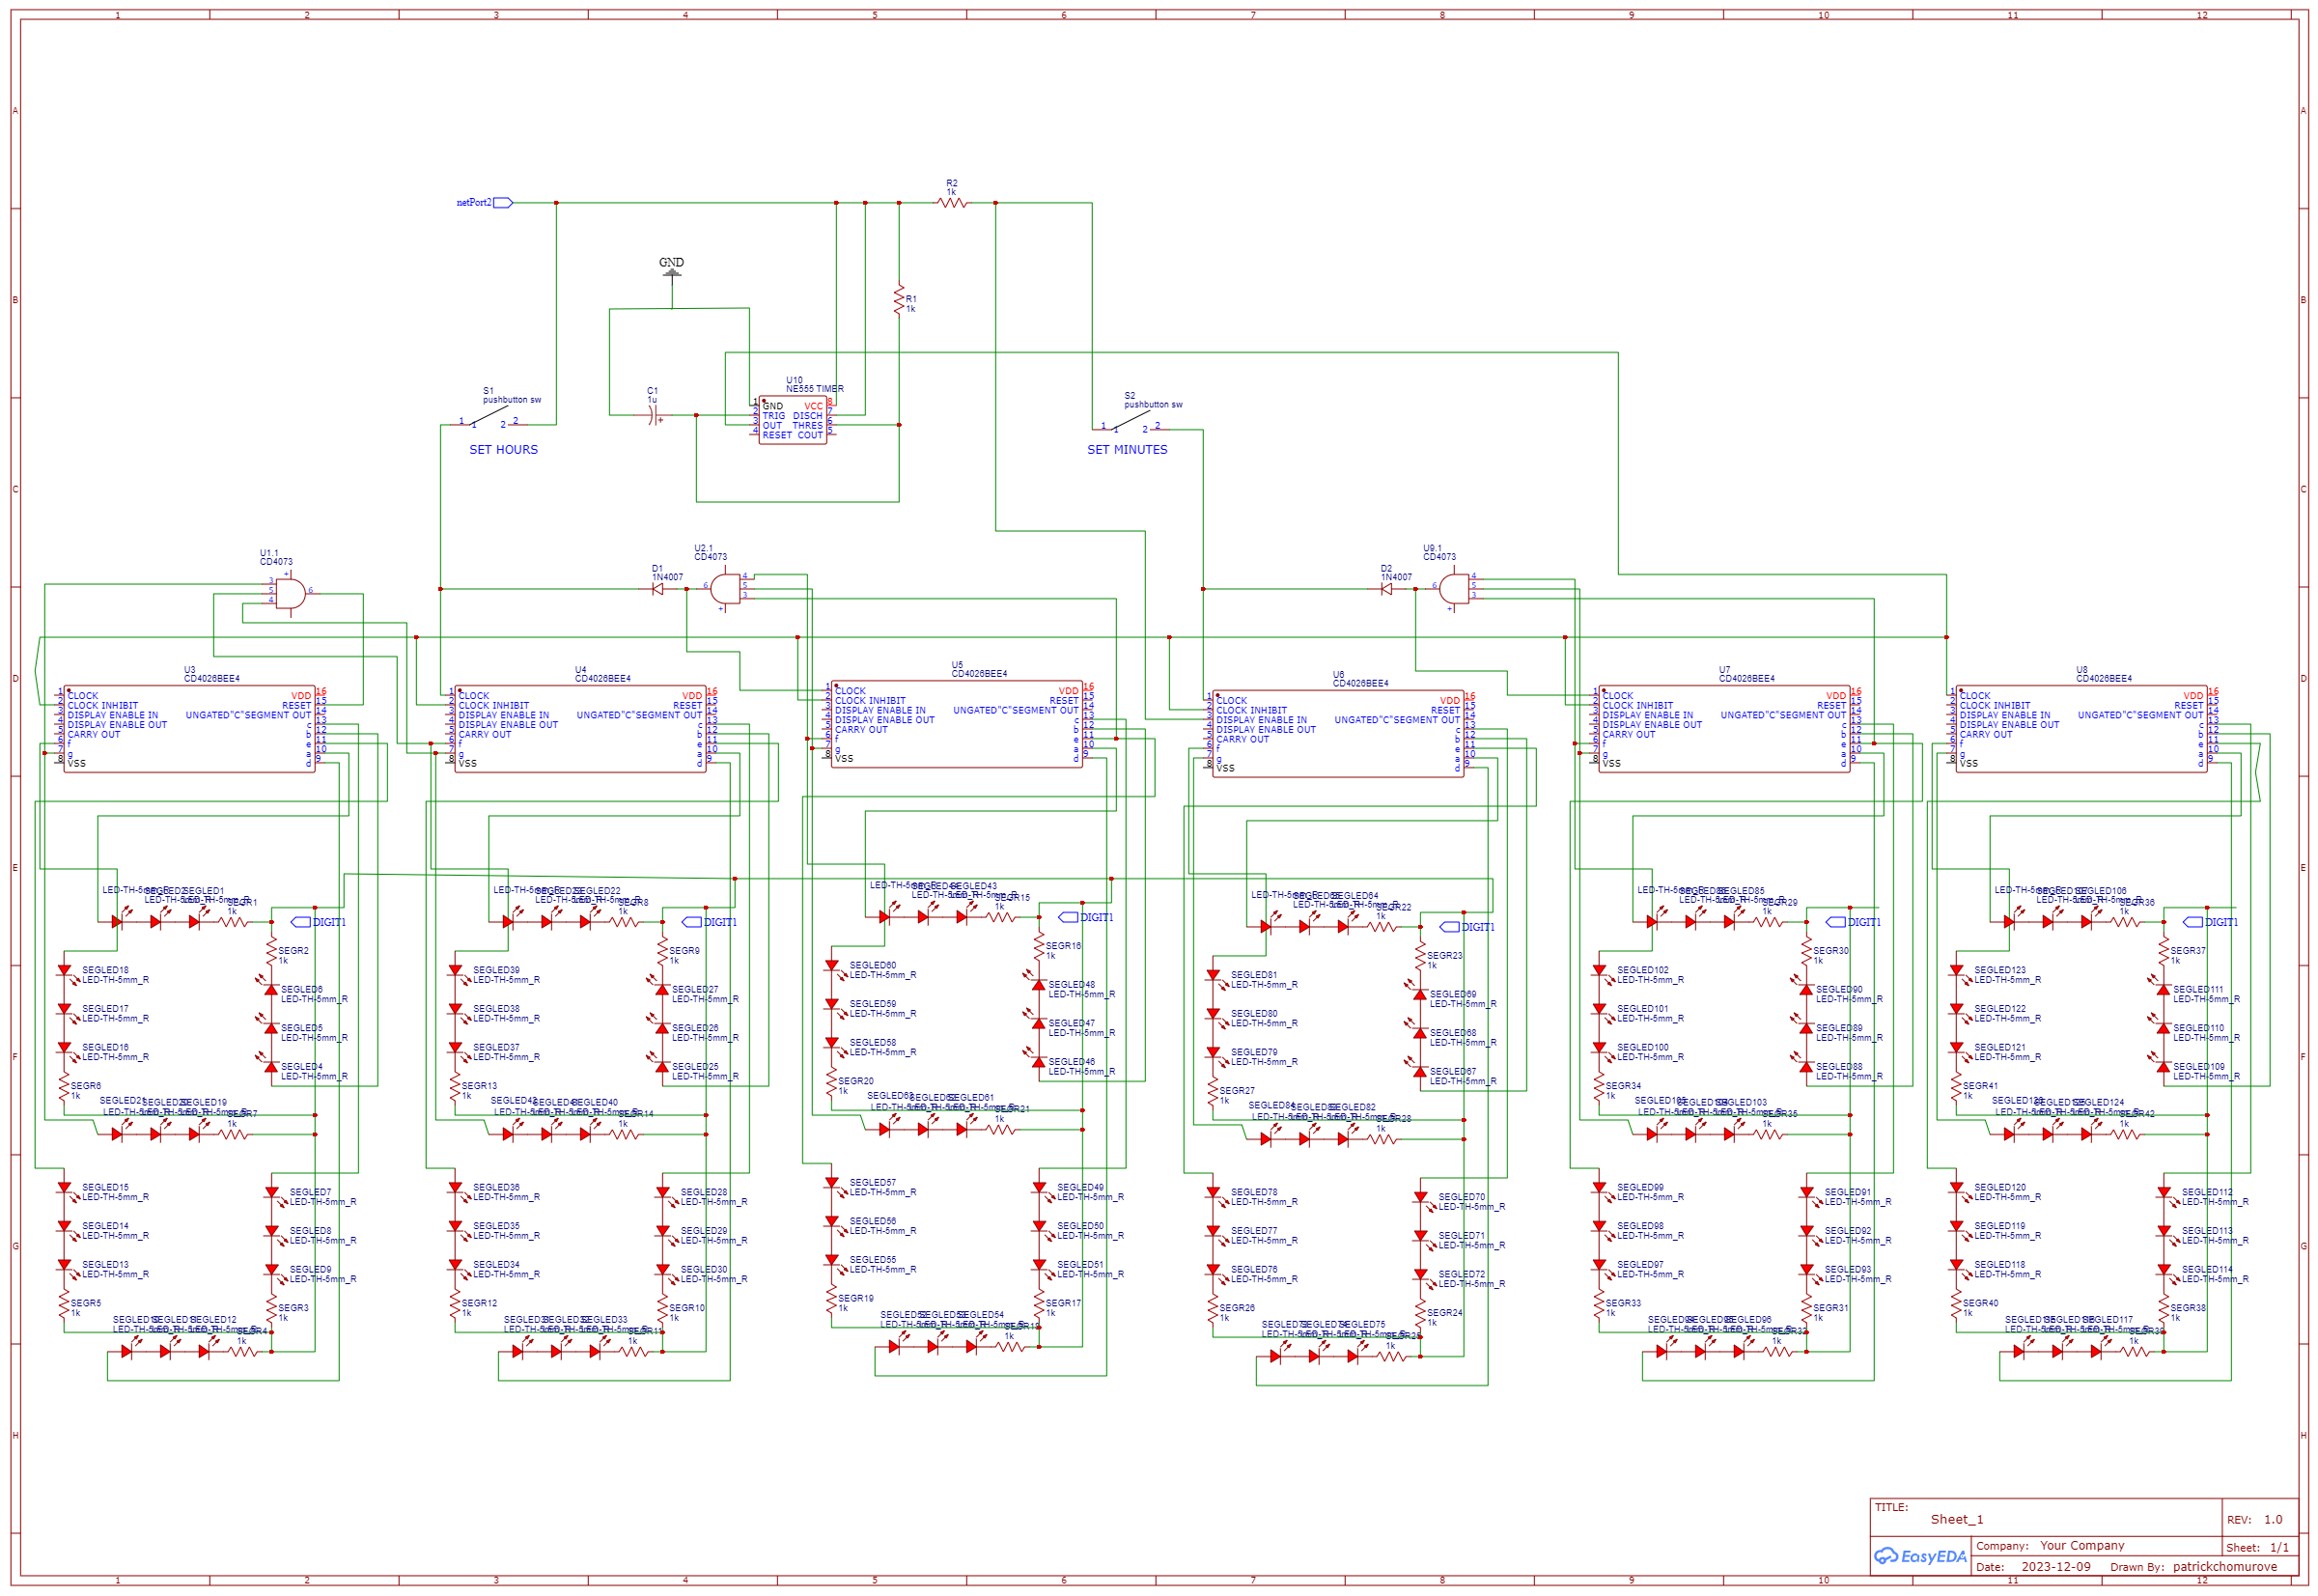
Task: Click the EasyEDA logo in title block
Action: click(1919, 1557)
